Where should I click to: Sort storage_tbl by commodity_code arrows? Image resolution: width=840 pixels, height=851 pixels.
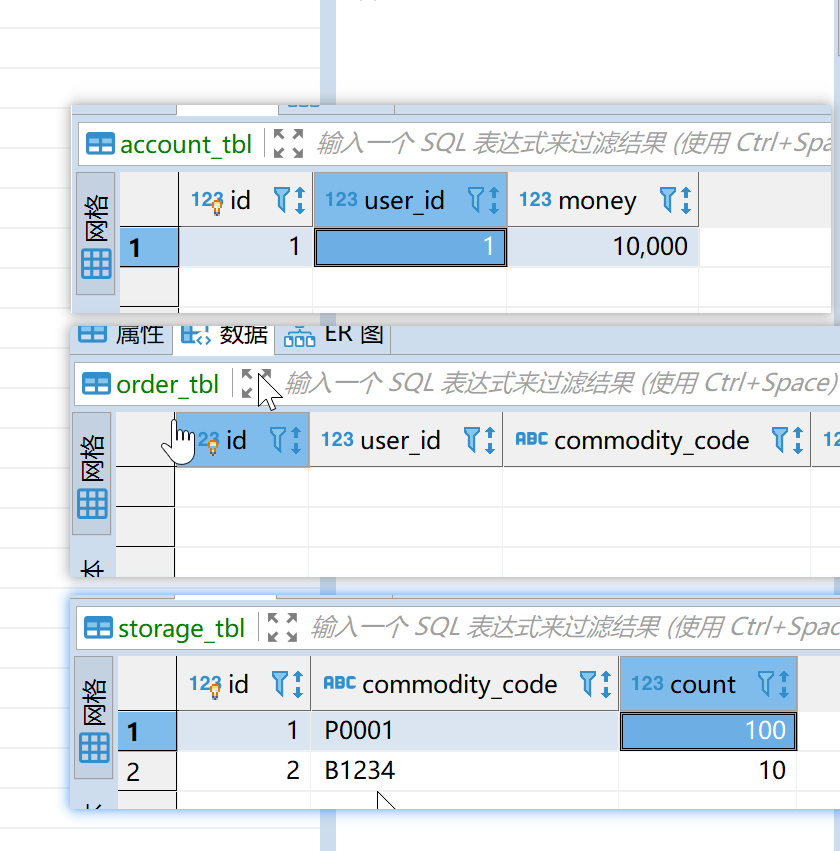point(606,684)
